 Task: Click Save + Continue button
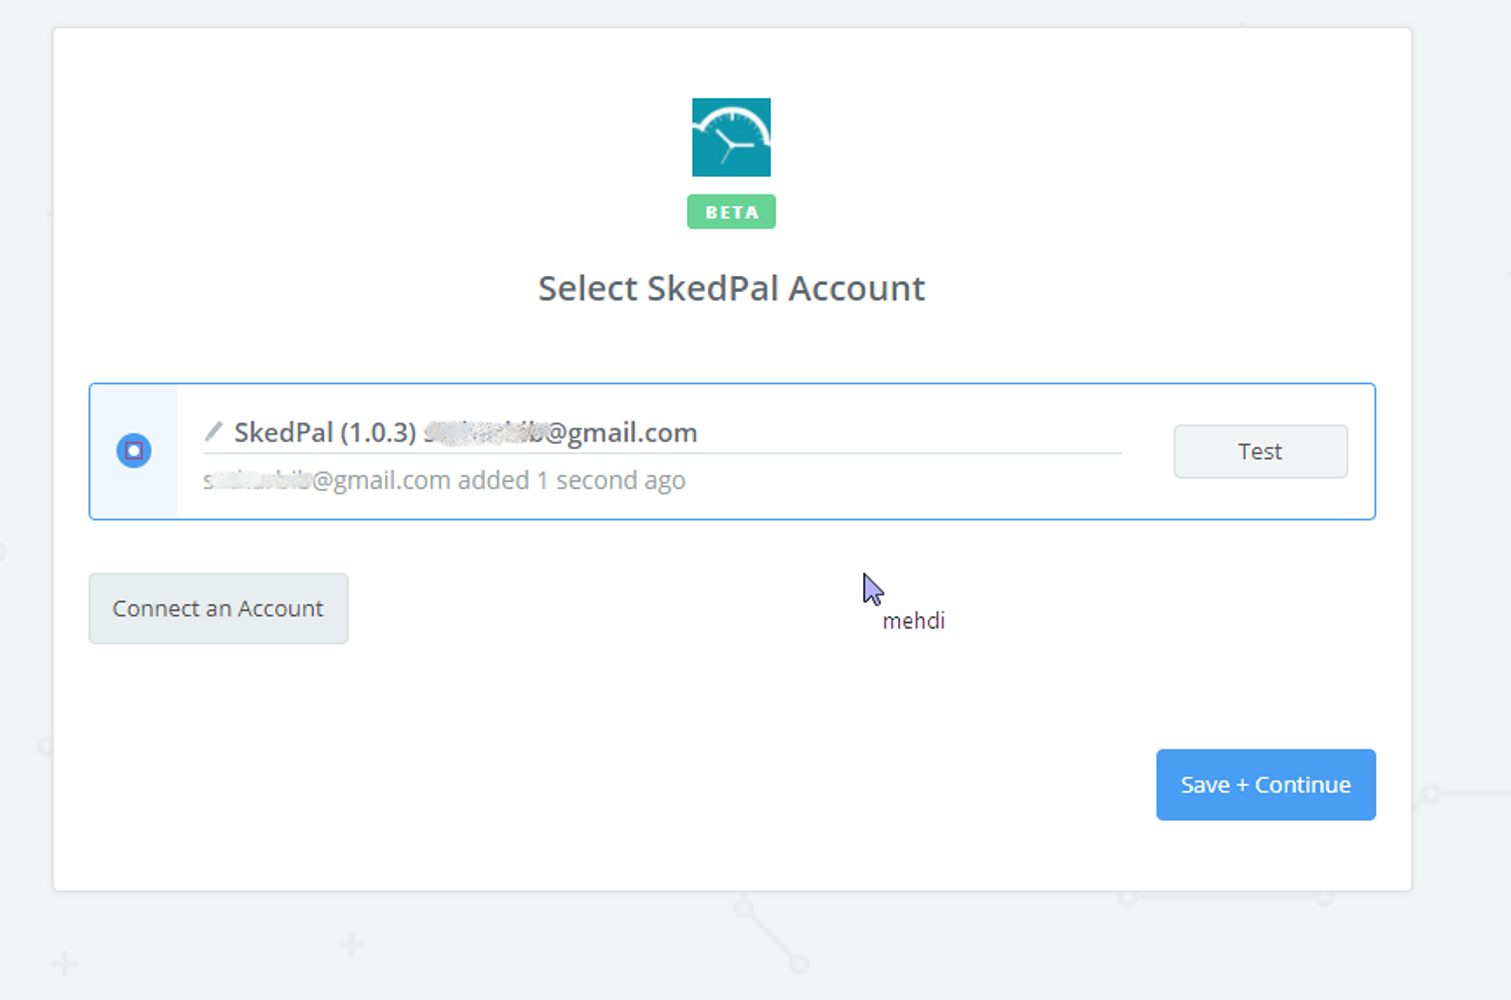[x=1266, y=785]
